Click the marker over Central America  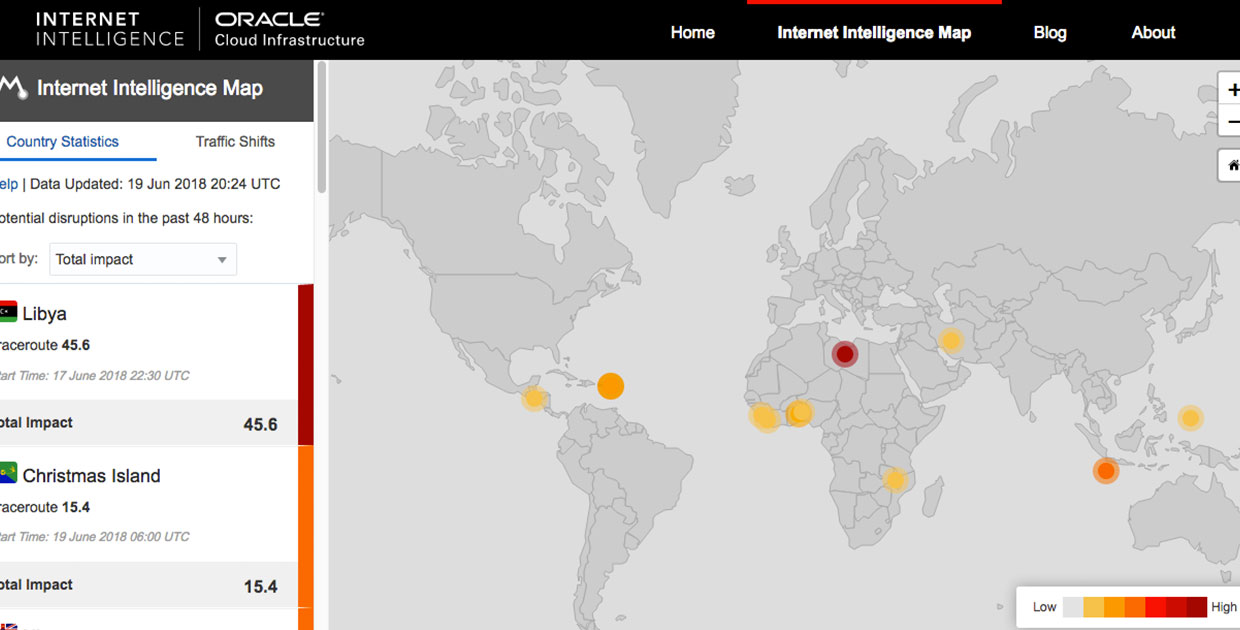pyautogui.click(x=533, y=398)
